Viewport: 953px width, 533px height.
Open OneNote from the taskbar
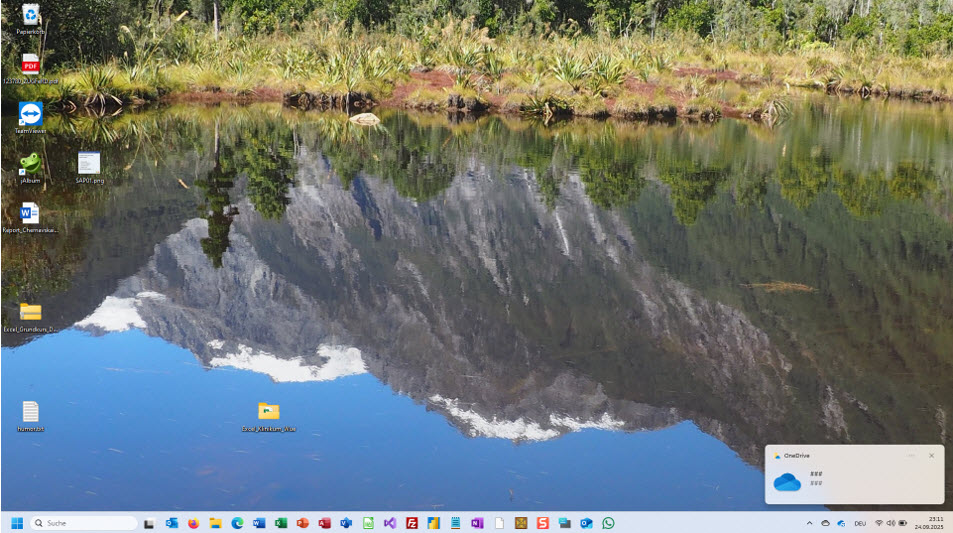[477, 523]
